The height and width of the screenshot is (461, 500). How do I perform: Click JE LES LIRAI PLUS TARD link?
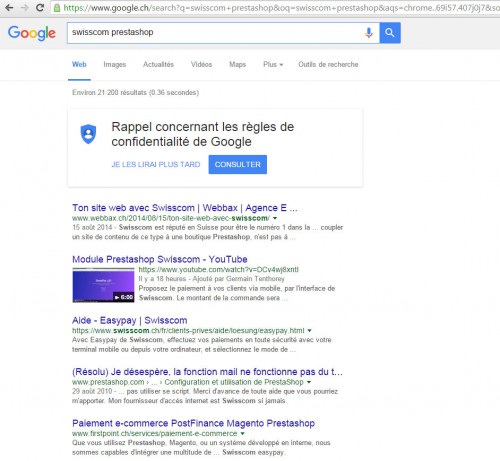point(156,164)
